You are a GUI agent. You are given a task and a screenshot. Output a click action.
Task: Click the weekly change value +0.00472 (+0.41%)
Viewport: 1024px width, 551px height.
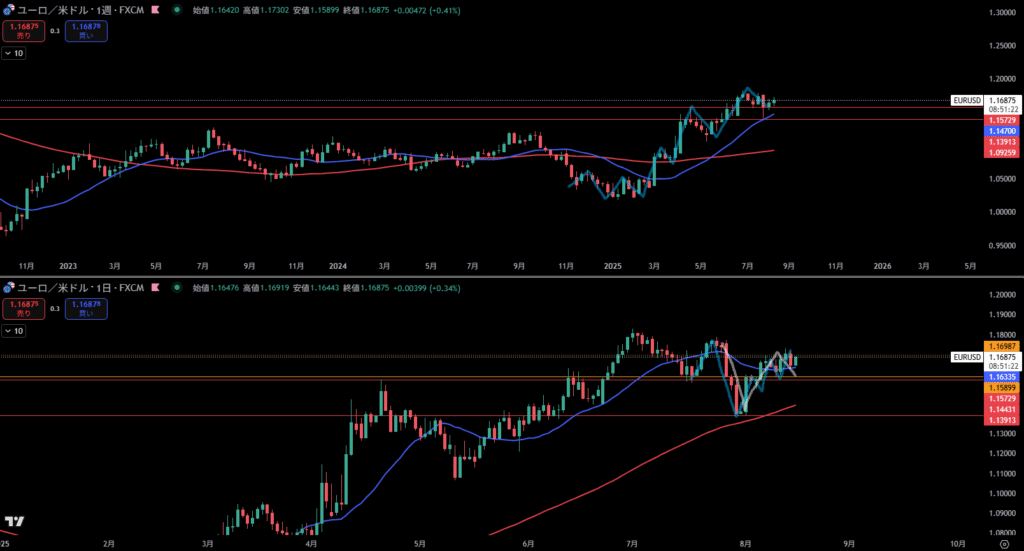(426, 10)
